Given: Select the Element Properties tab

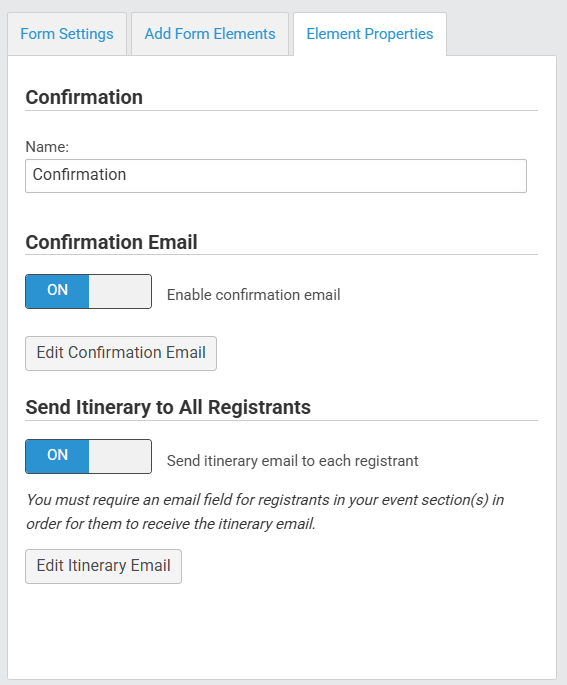Looking at the screenshot, I should coord(370,34).
